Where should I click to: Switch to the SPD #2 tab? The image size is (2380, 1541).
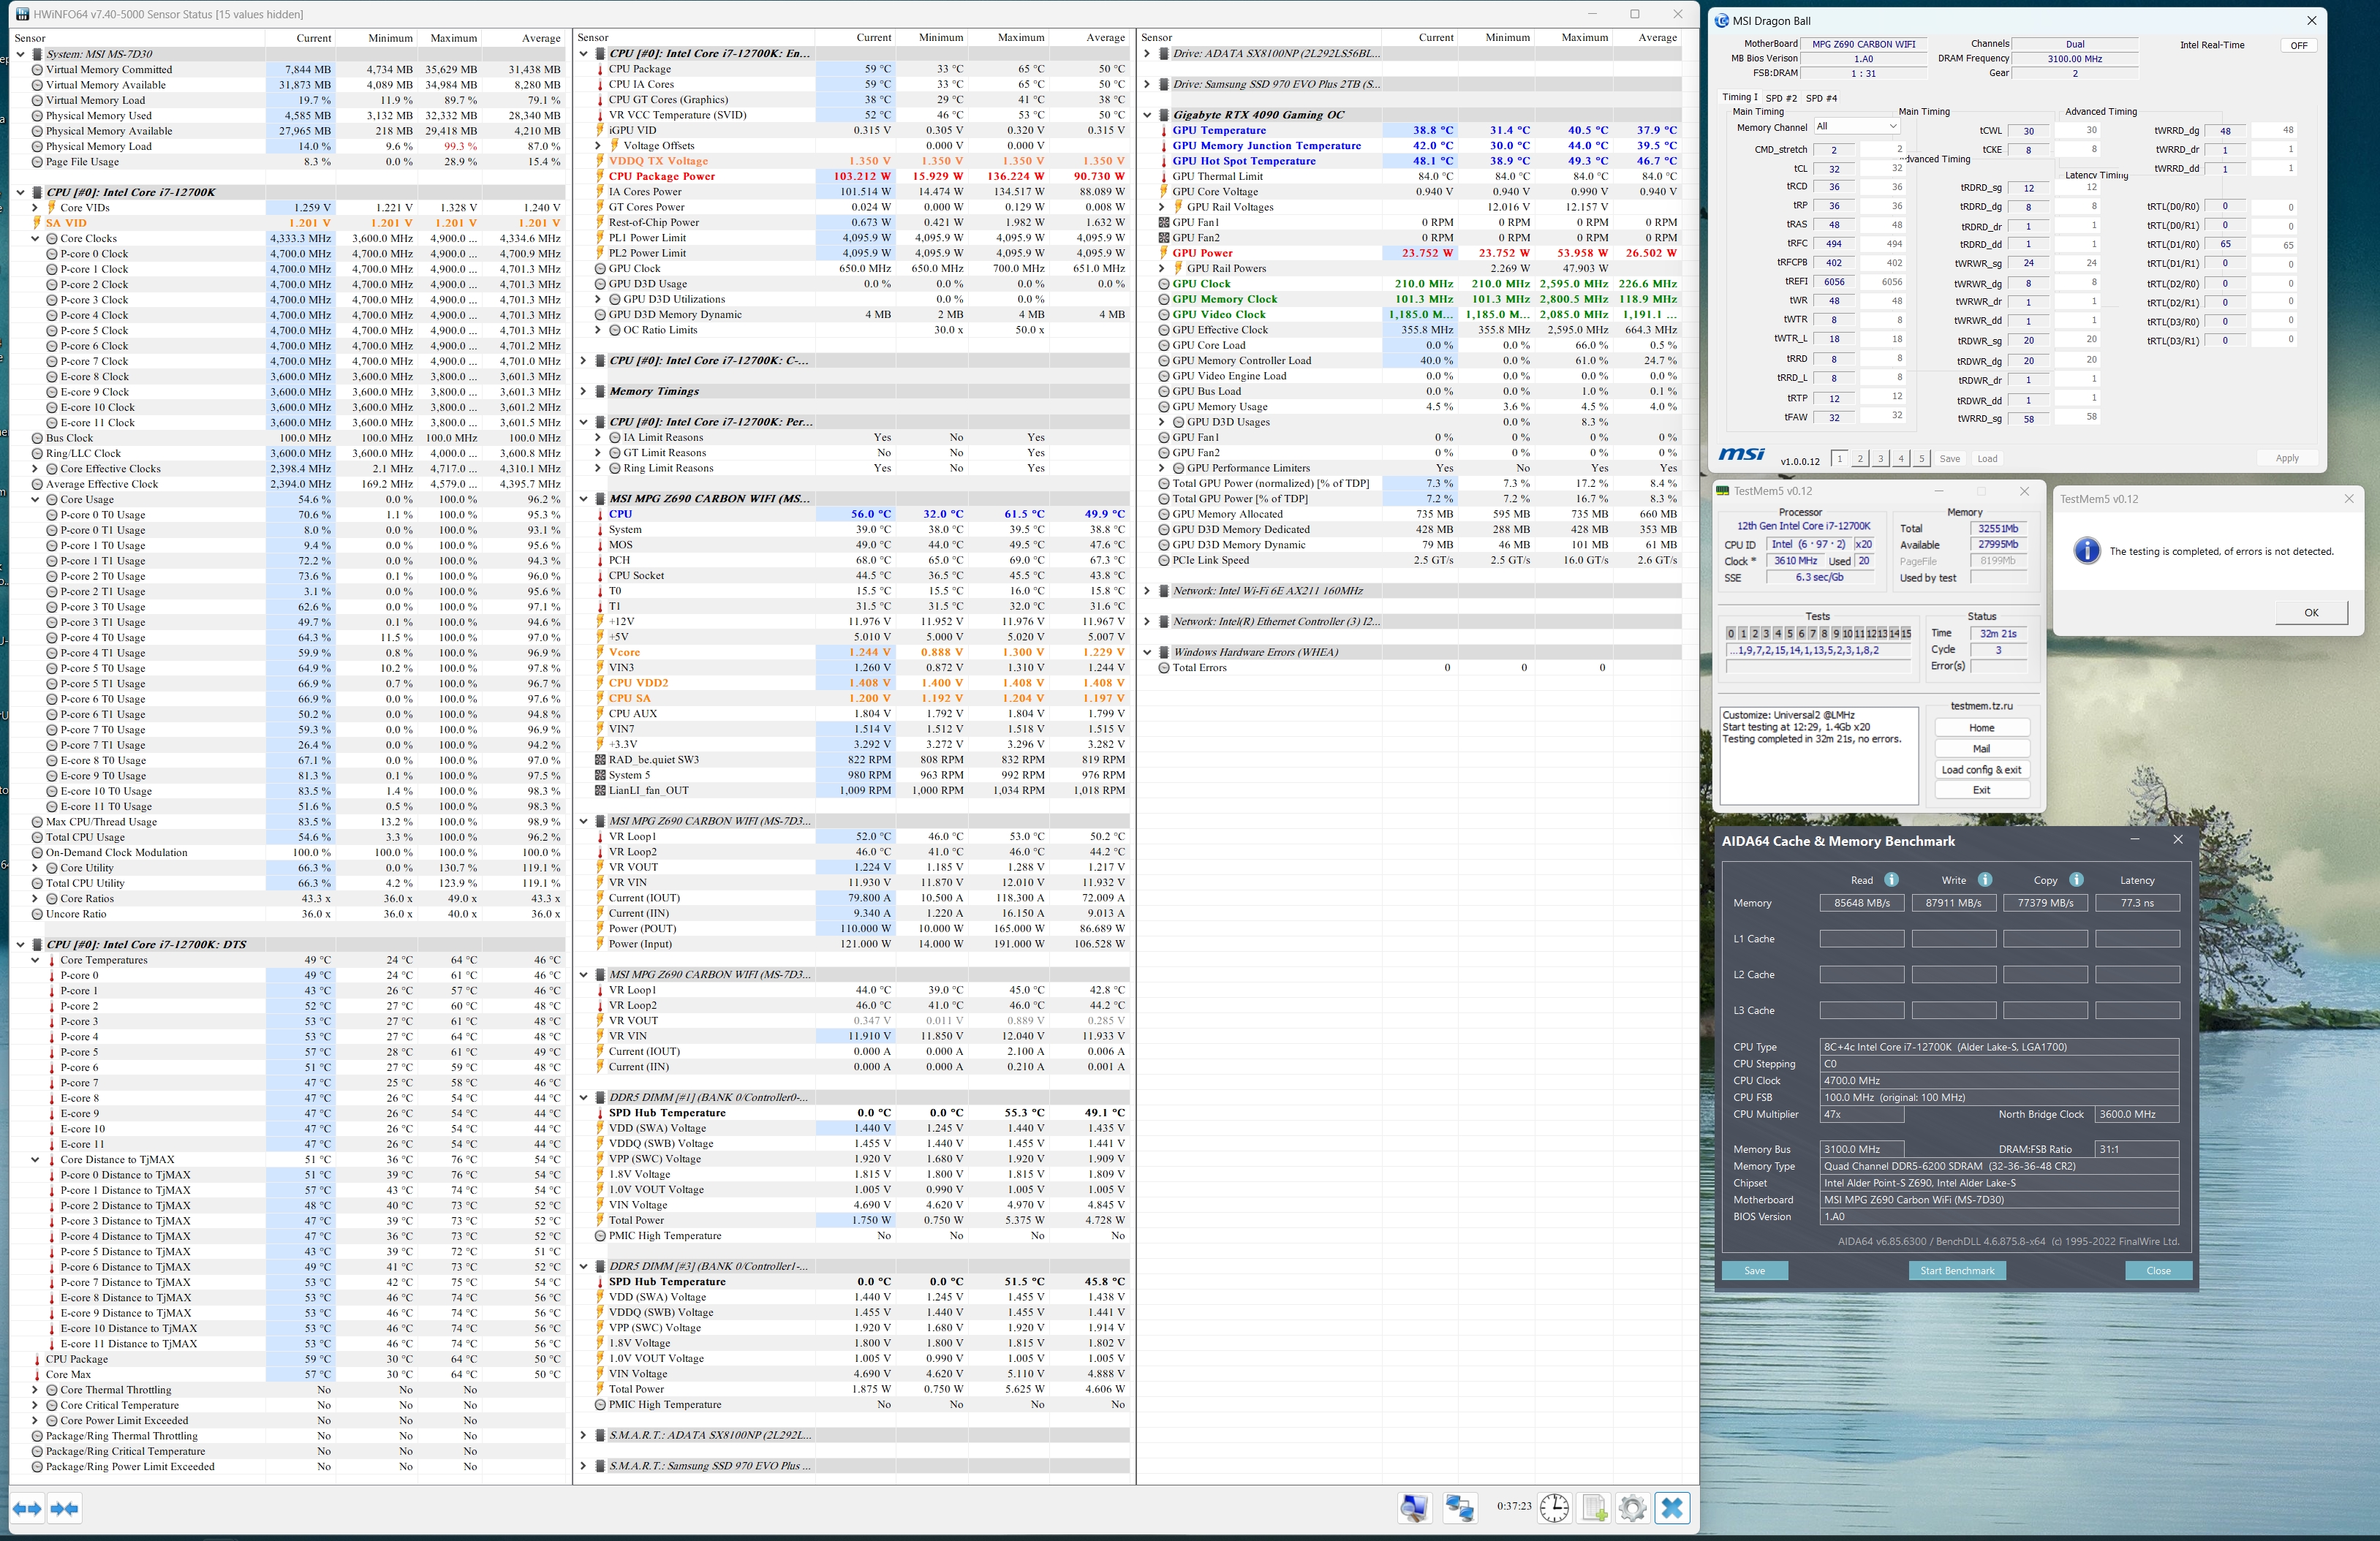click(x=1780, y=98)
